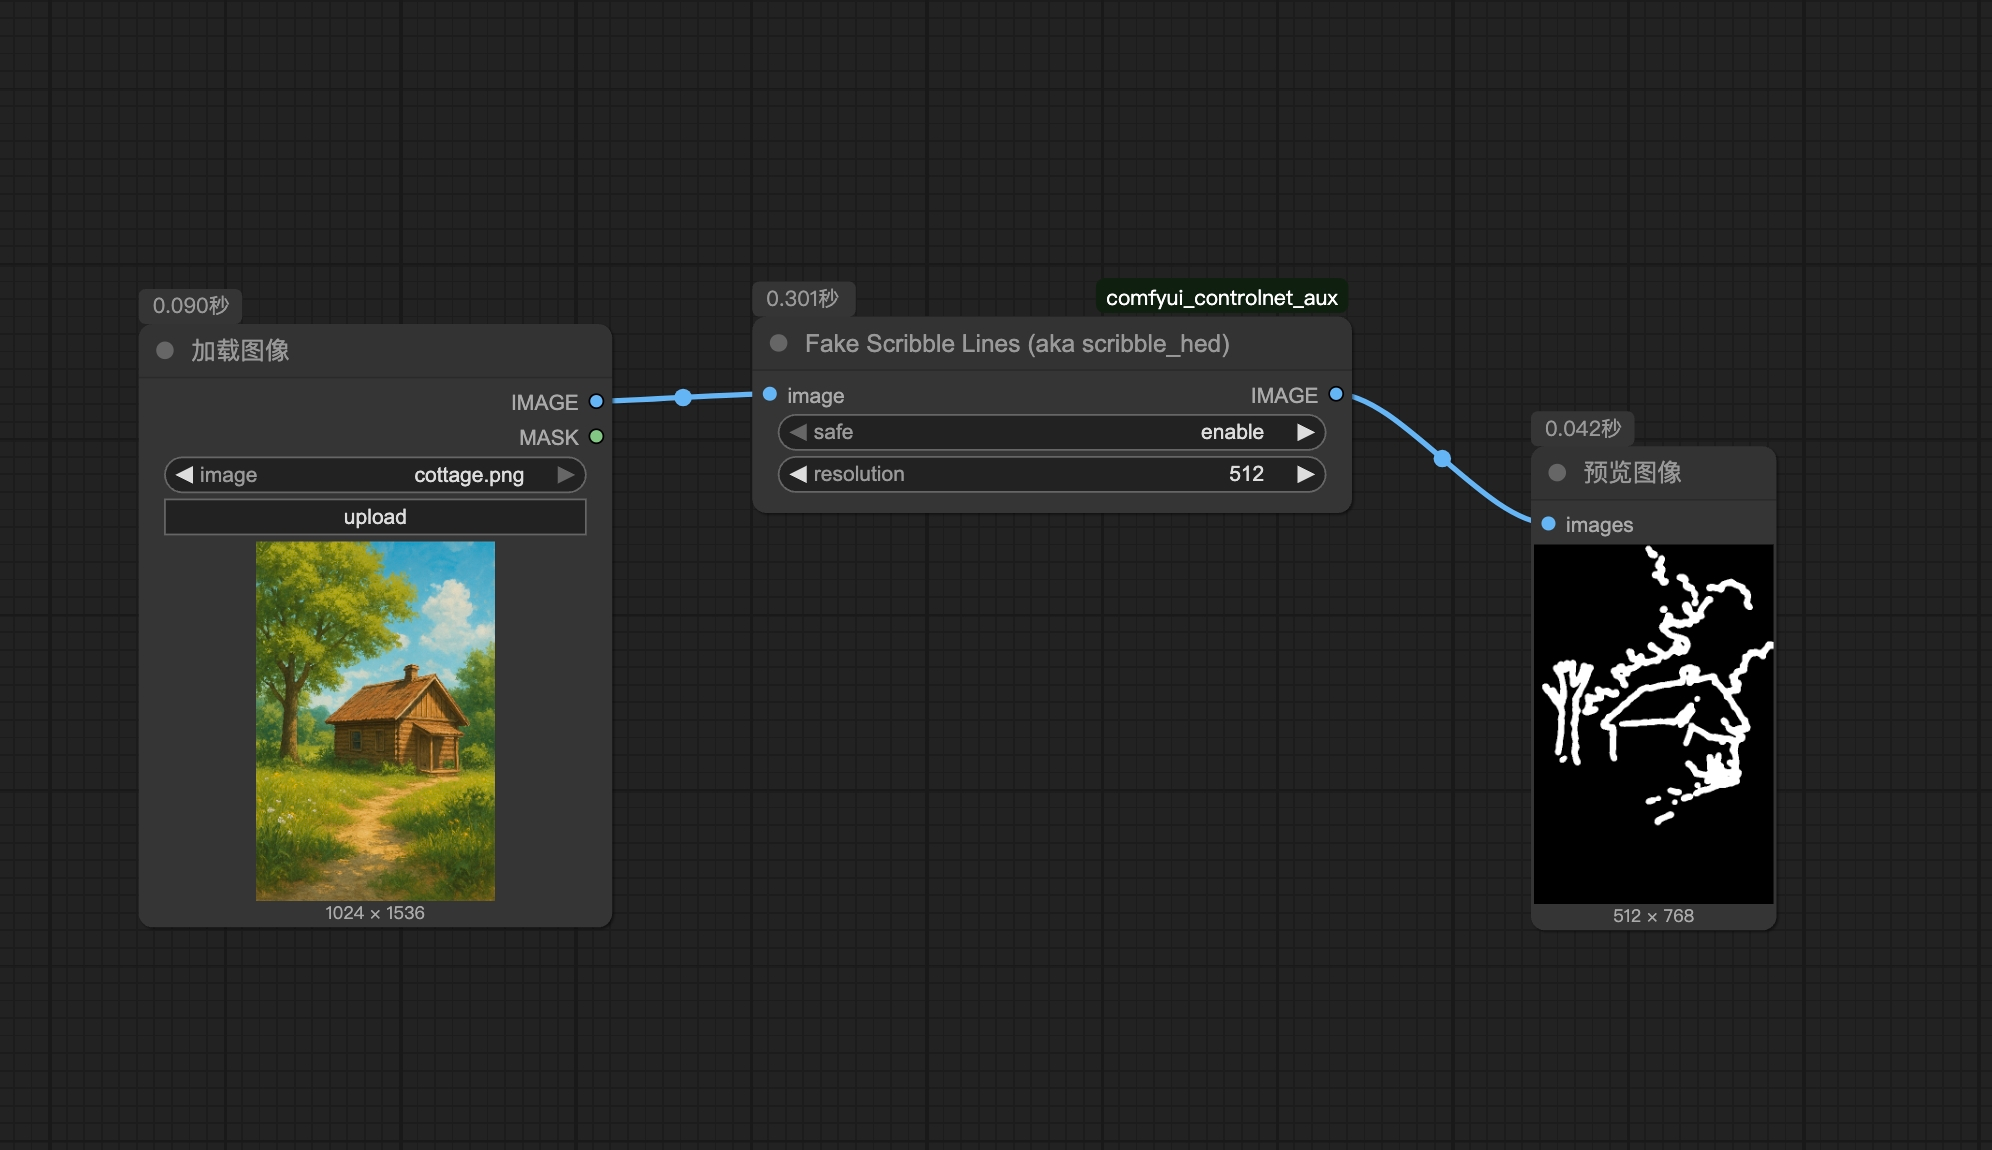Click the reroute dot on the blue connection wire
Image resolution: width=1992 pixels, height=1150 pixels.
[684, 397]
